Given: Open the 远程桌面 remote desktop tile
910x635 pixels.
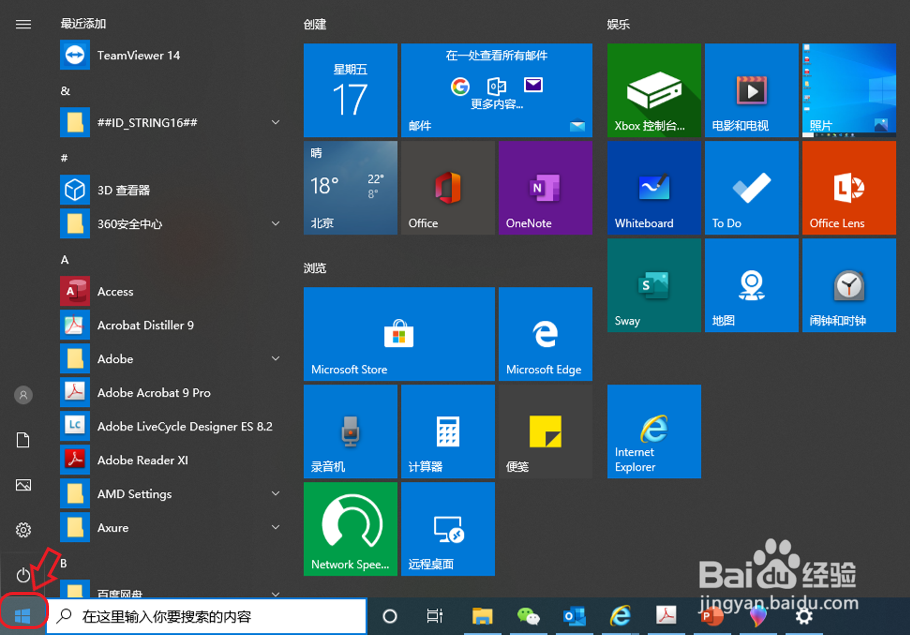Looking at the screenshot, I should click(447, 529).
